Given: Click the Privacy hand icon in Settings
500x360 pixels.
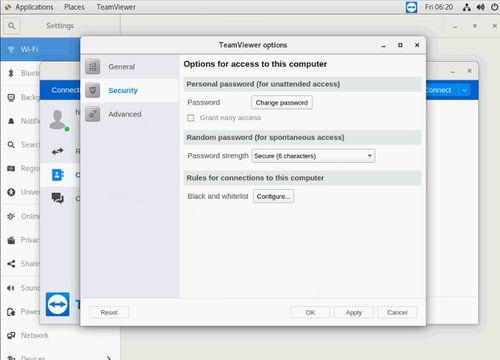Looking at the screenshot, I should click(x=11, y=240).
